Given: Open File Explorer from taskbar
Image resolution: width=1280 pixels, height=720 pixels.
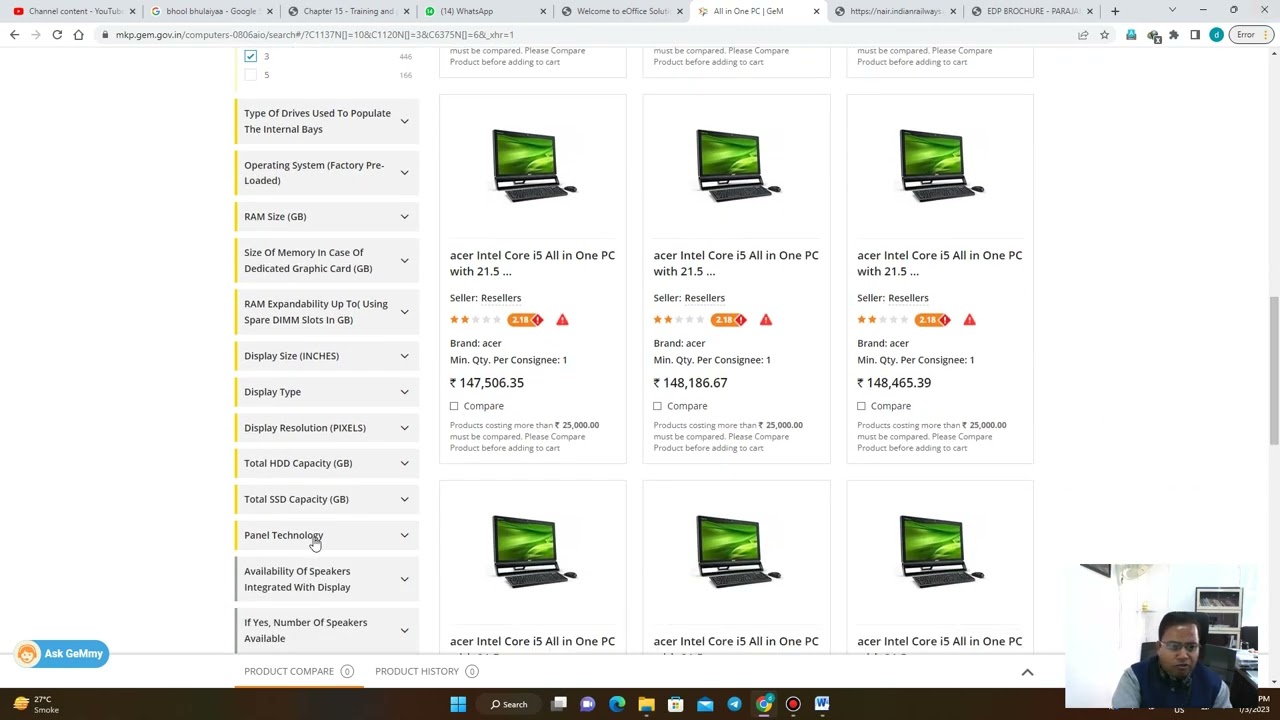Looking at the screenshot, I should tap(646, 704).
